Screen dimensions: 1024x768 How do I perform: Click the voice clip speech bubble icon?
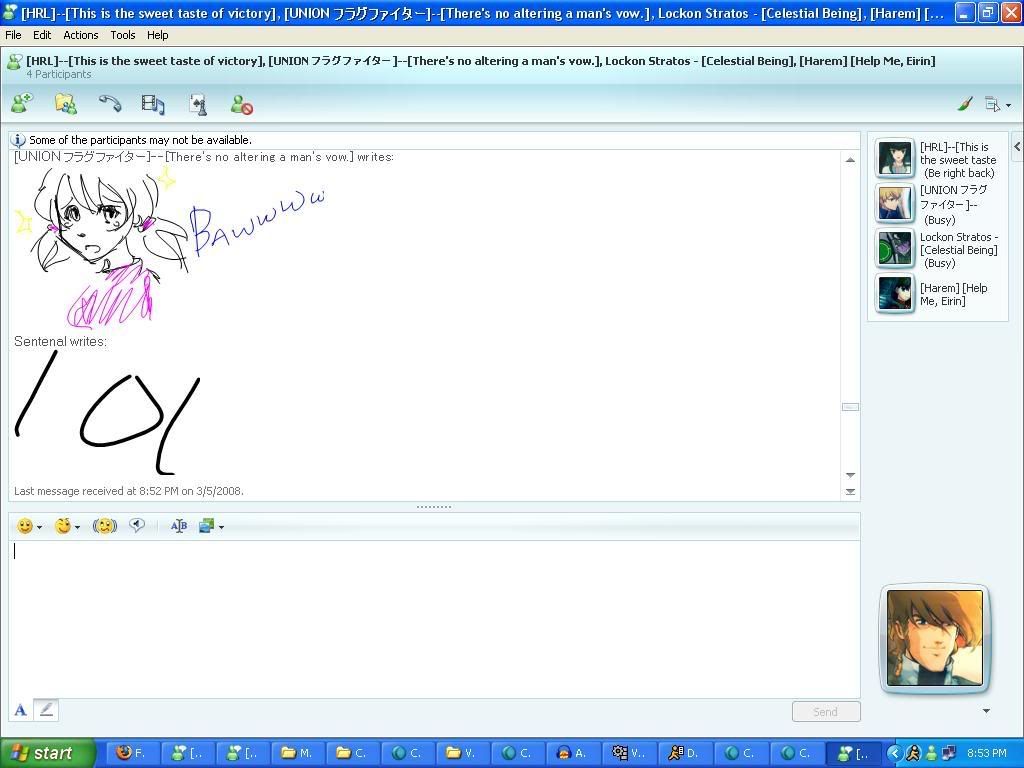click(137, 525)
